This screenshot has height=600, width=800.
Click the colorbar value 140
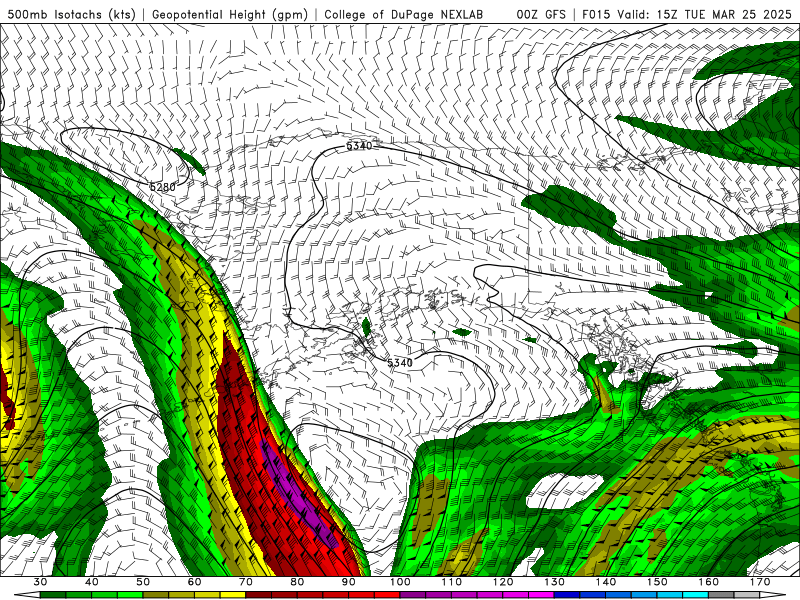pos(606,582)
